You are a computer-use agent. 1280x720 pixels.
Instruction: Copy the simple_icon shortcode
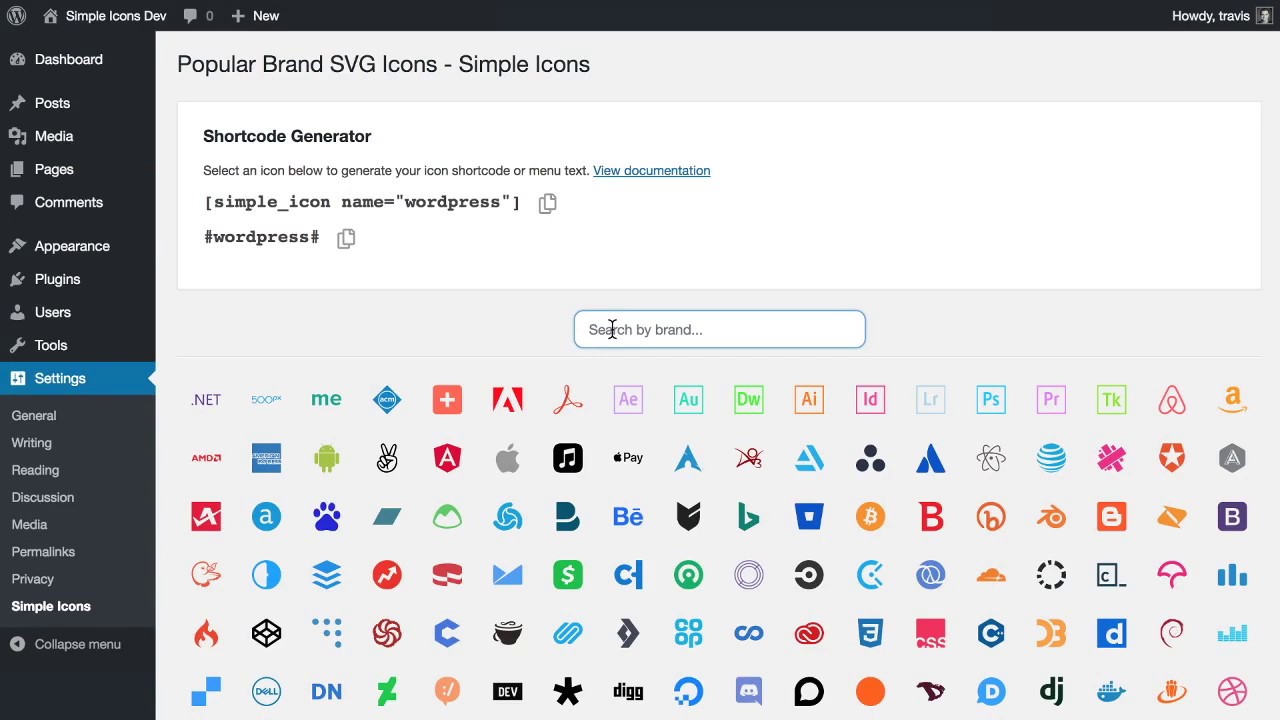pyautogui.click(x=547, y=203)
